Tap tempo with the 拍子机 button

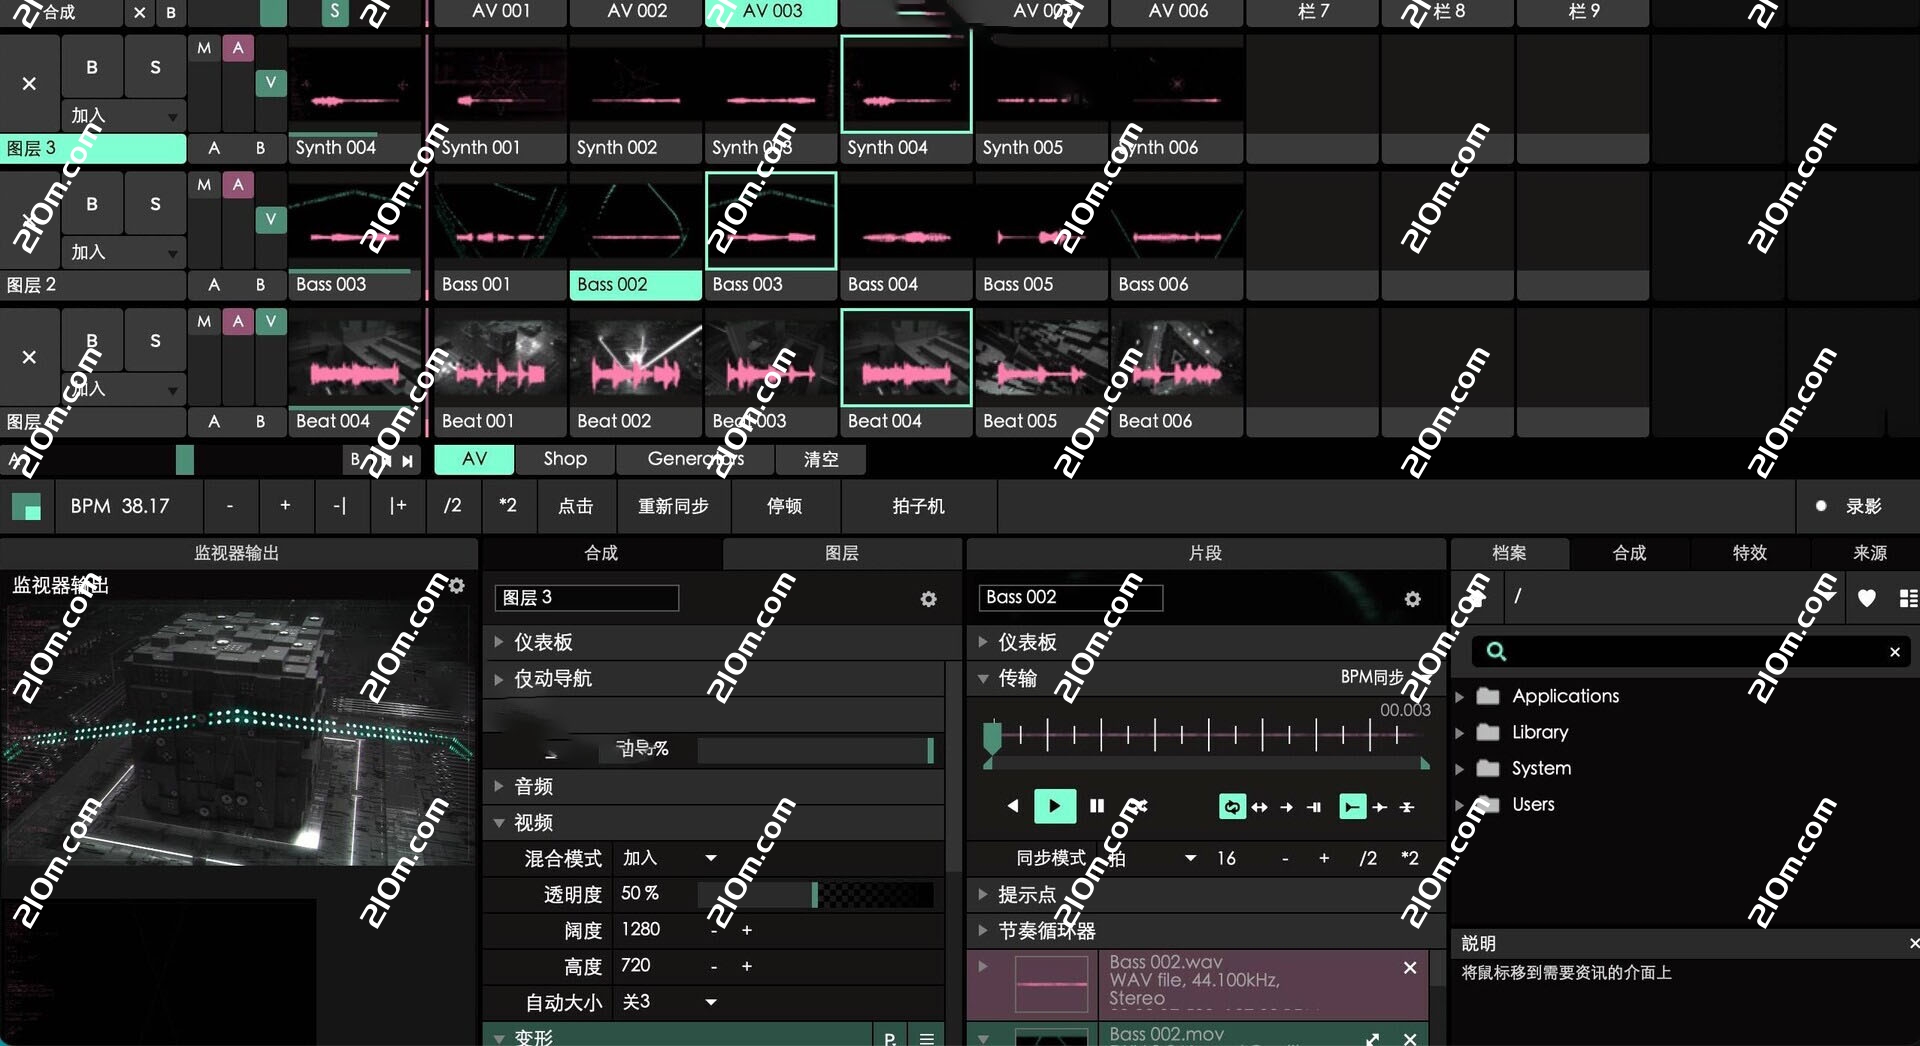tap(917, 506)
